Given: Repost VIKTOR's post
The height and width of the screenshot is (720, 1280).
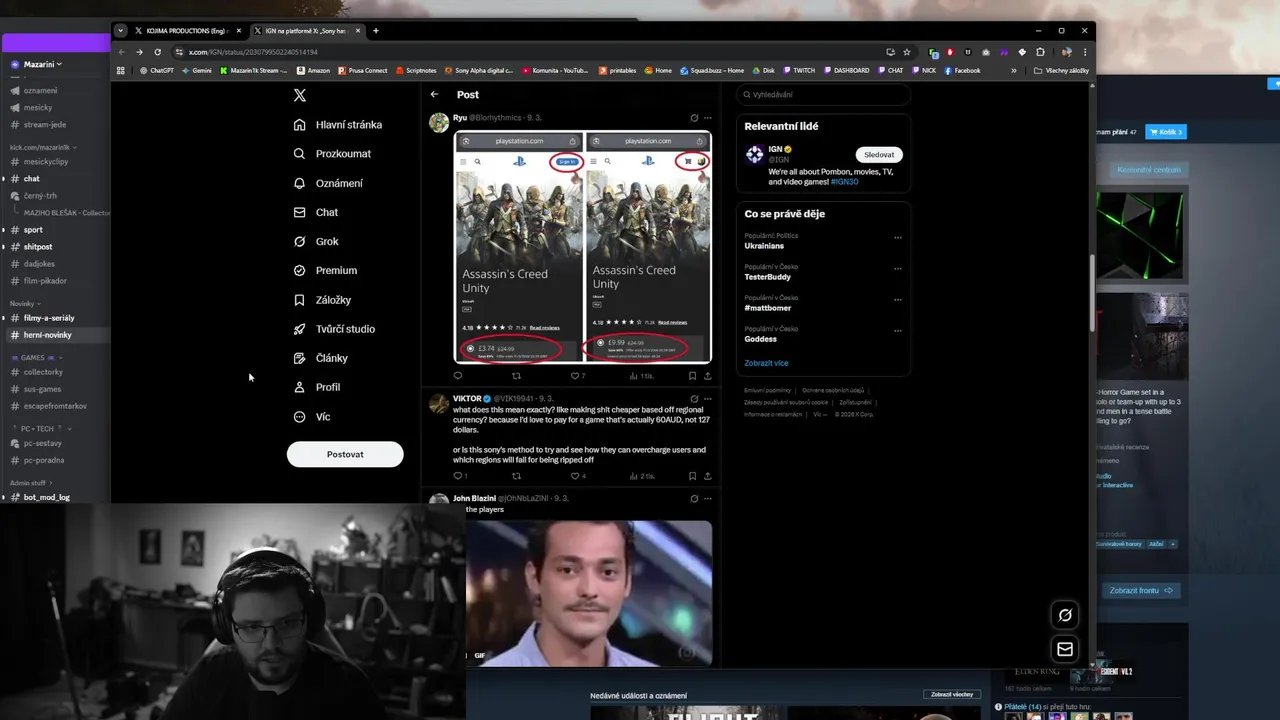Looking at the screenshot, I should [516, 476].
